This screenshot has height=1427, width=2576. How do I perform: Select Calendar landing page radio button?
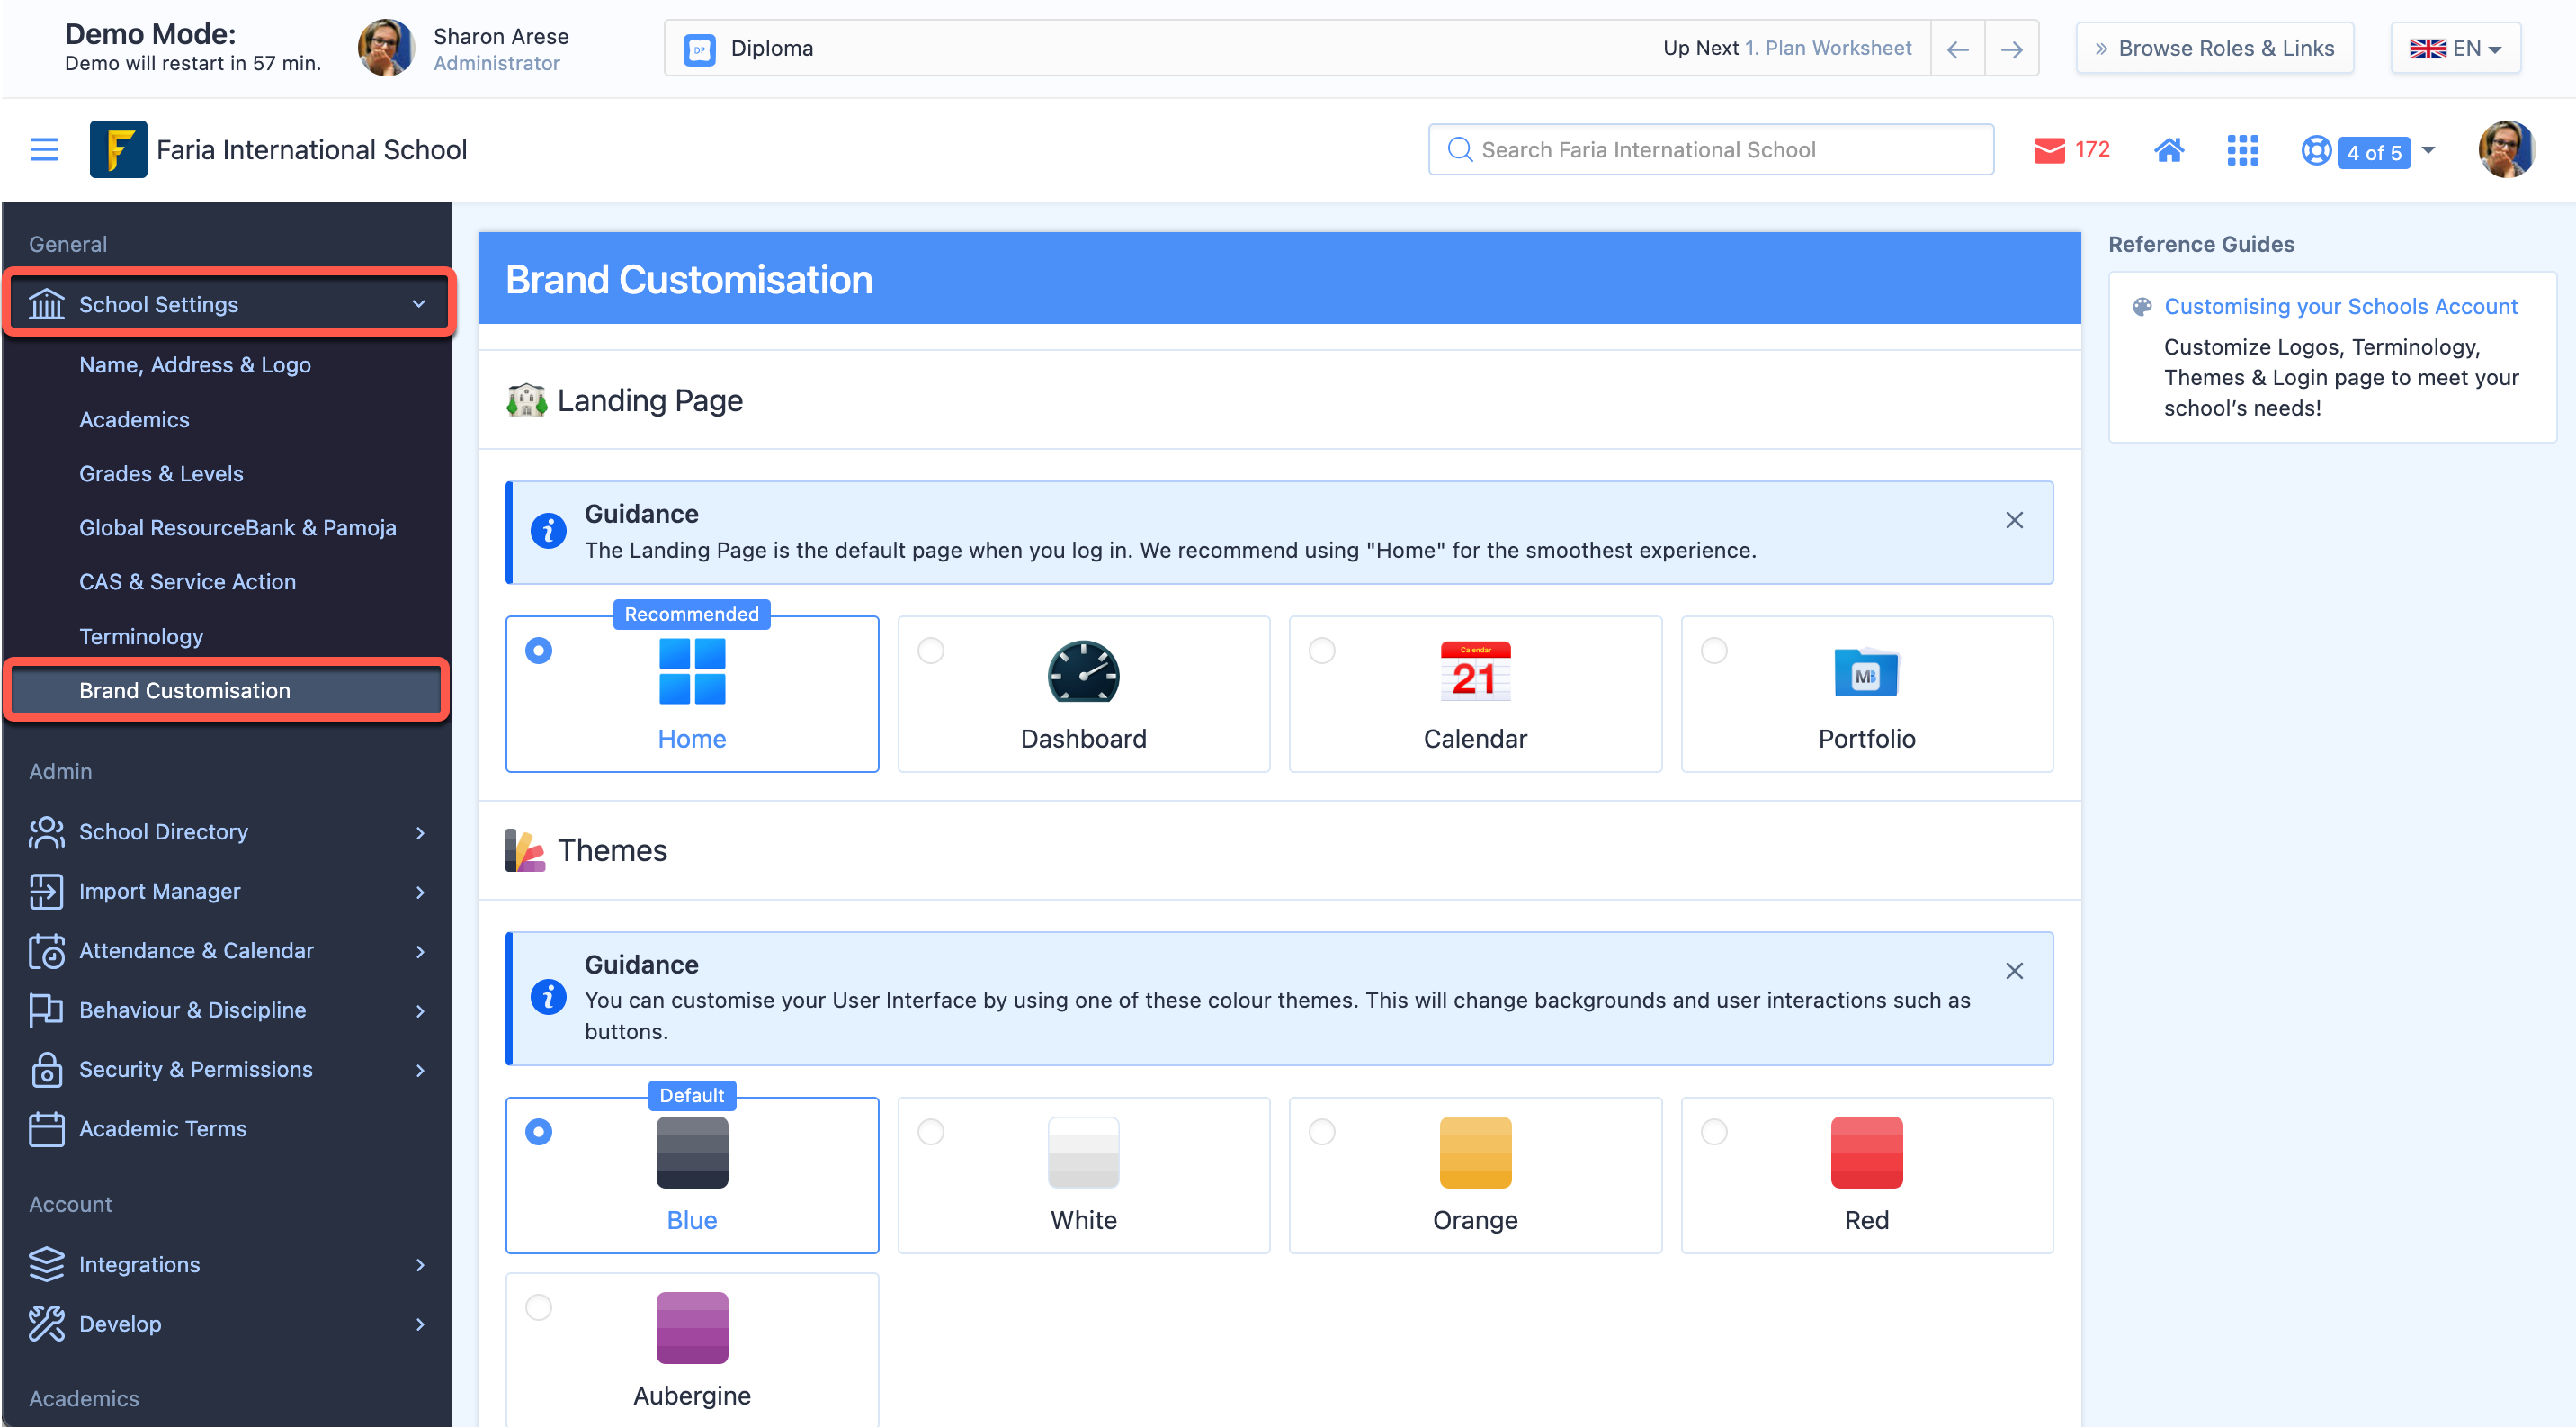point(1322,651)
